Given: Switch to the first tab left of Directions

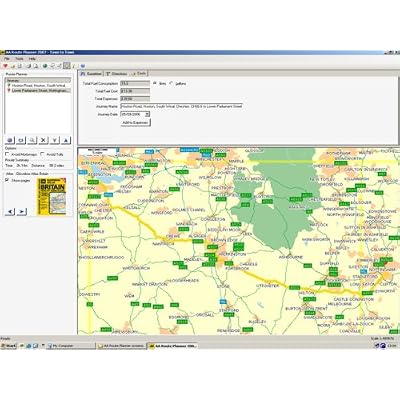Looking at the screenshot, I should tap(91, 73).
